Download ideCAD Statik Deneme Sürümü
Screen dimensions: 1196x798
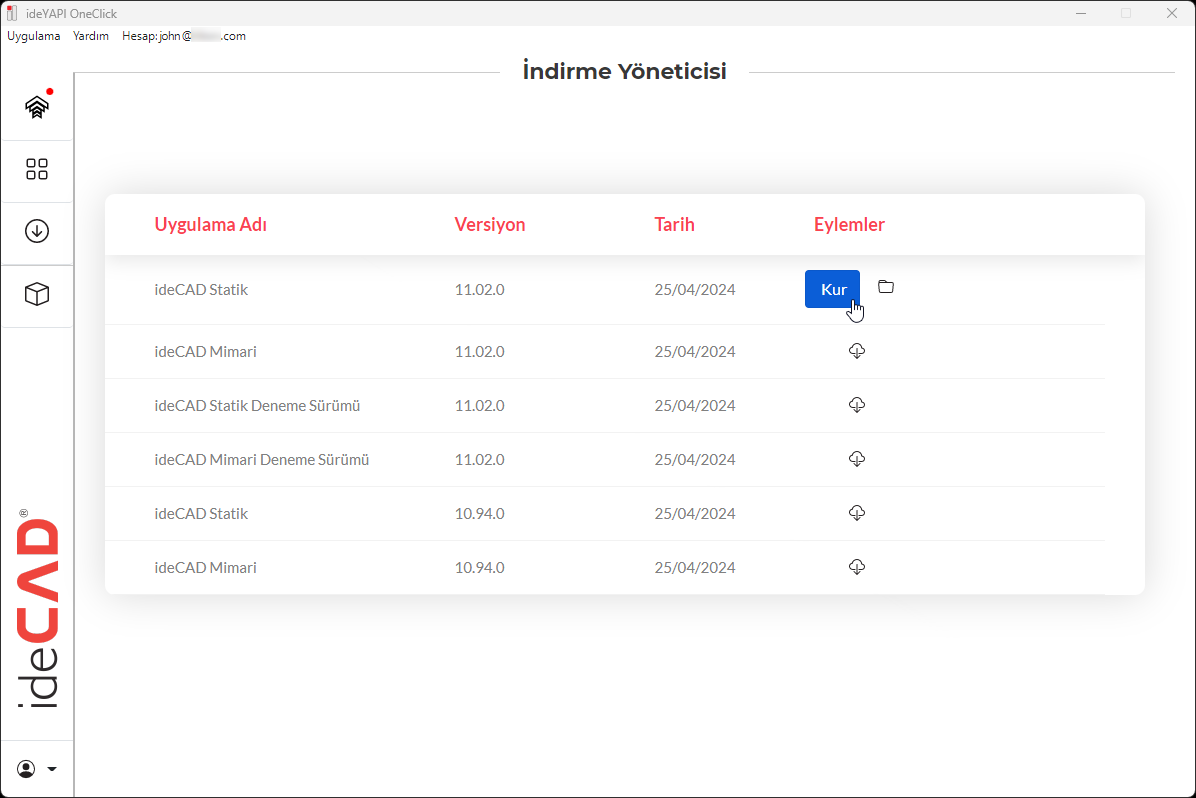(856, 405)
